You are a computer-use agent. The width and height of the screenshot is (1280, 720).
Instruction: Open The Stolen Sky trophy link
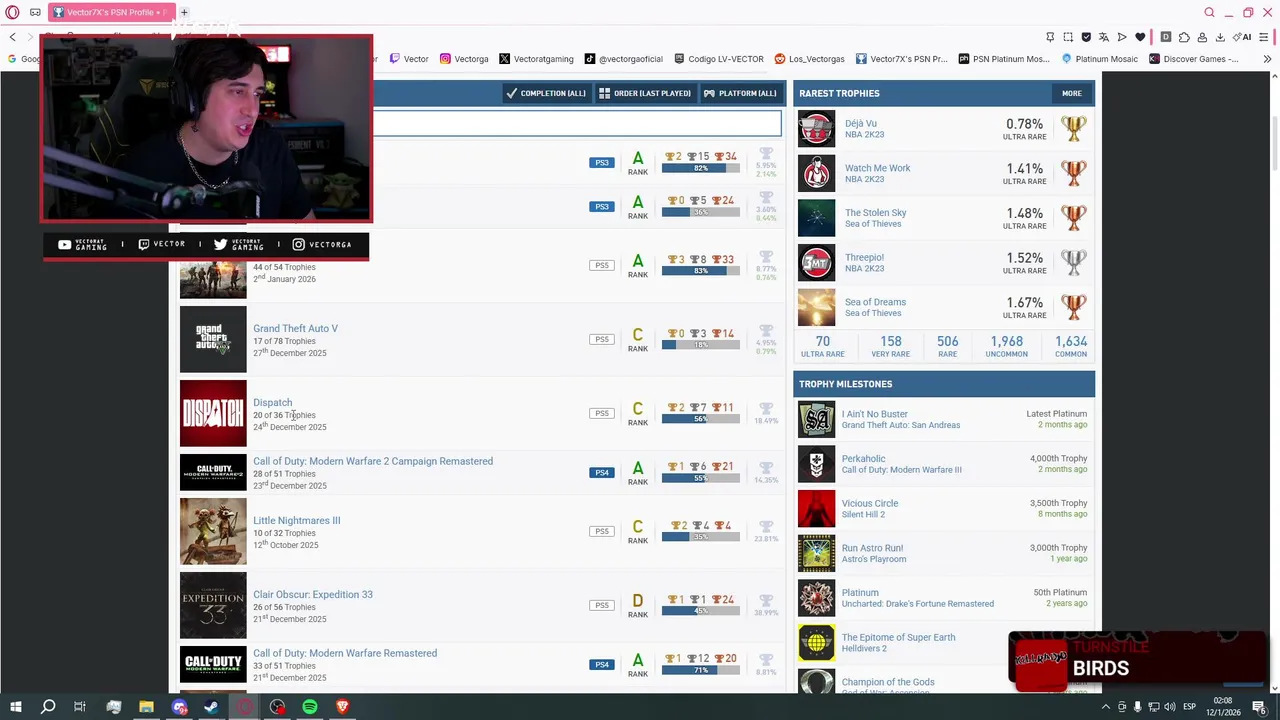point(876,212)
